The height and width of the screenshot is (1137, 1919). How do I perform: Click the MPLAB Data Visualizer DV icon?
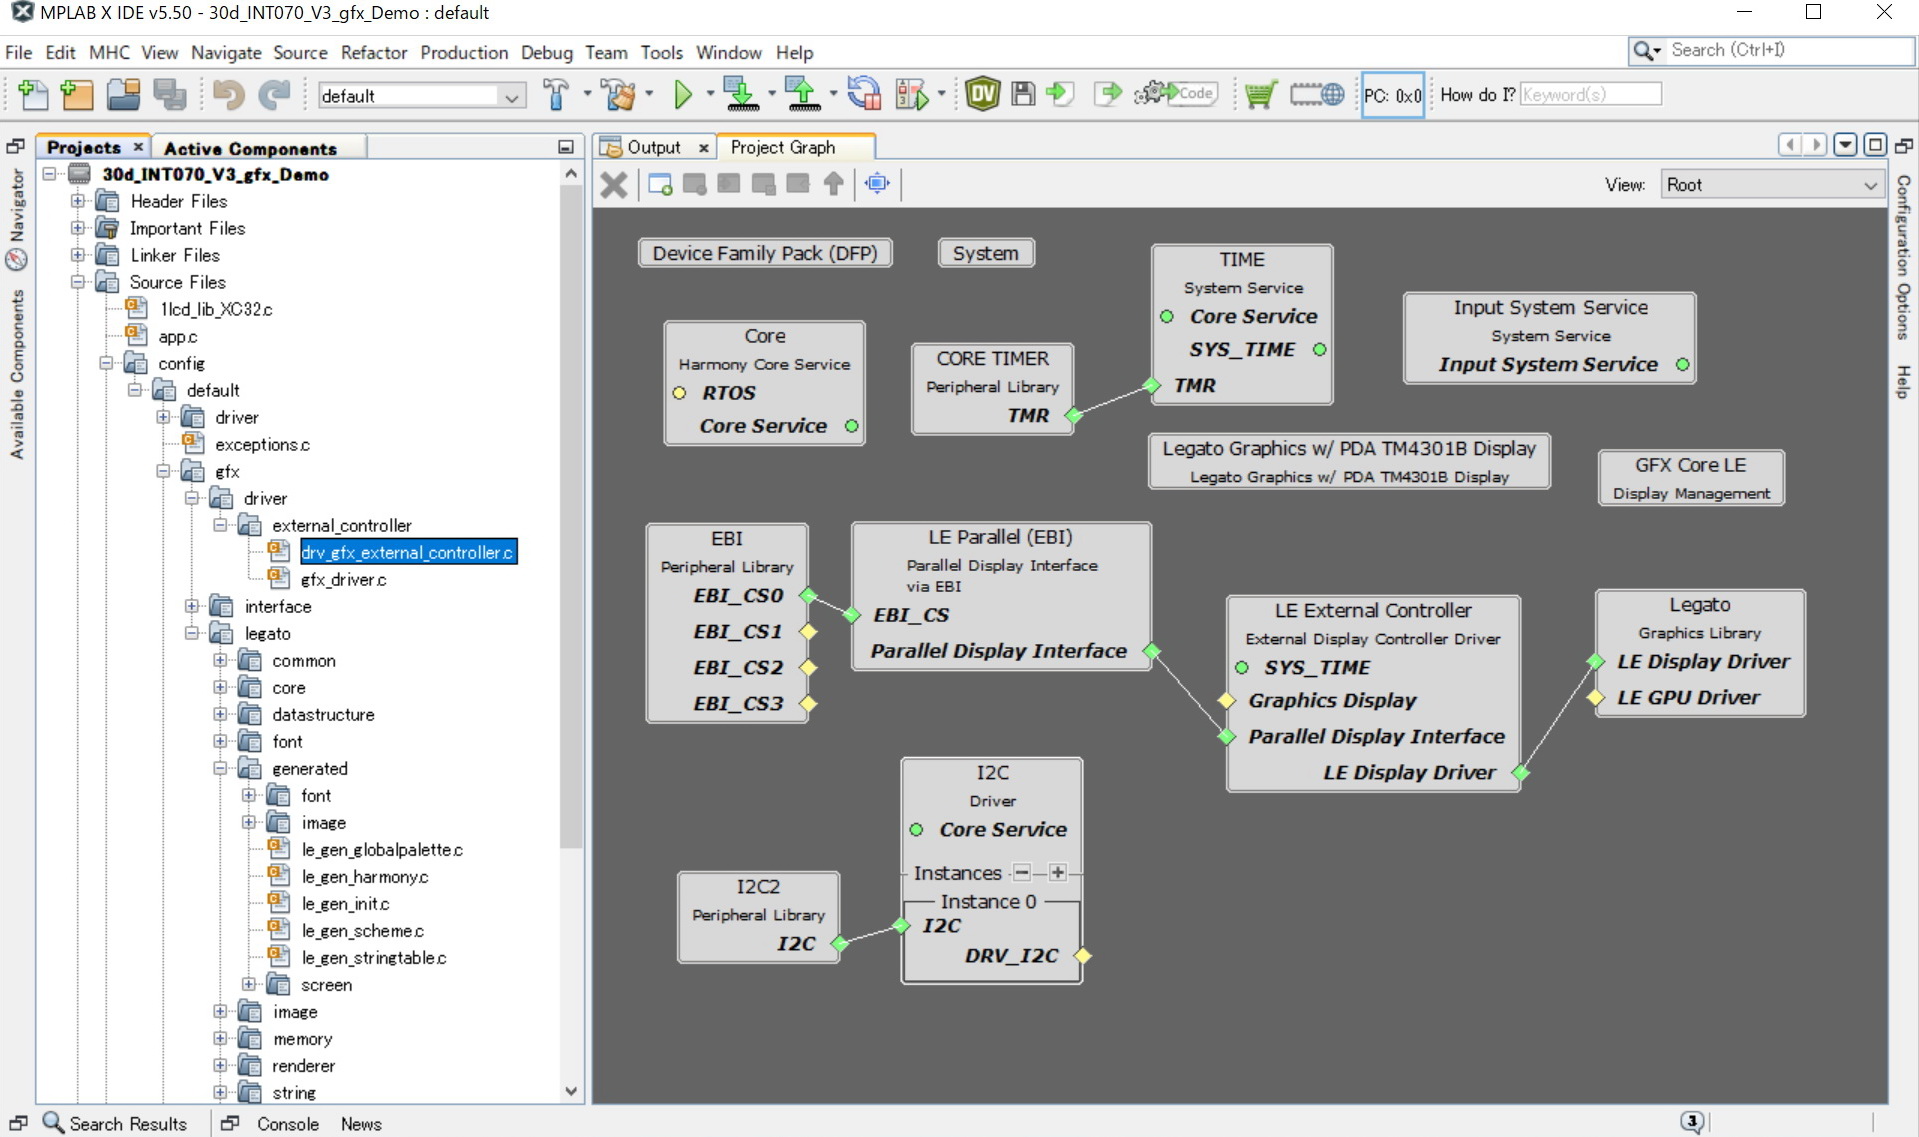click(982, 95)
